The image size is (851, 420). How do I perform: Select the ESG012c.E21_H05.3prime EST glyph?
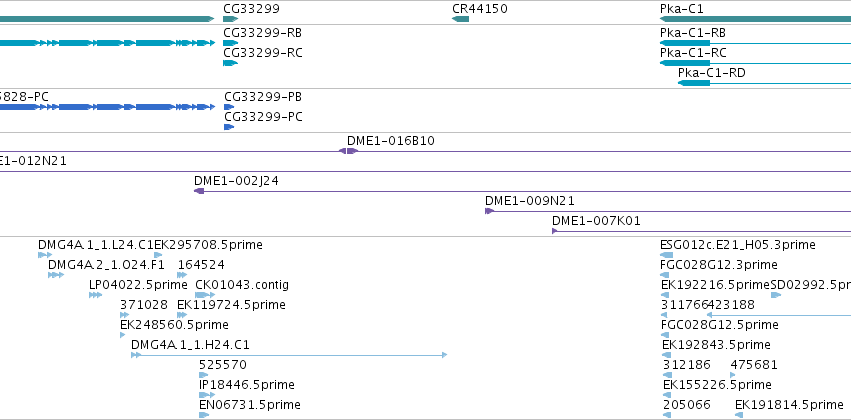[666, 255]
